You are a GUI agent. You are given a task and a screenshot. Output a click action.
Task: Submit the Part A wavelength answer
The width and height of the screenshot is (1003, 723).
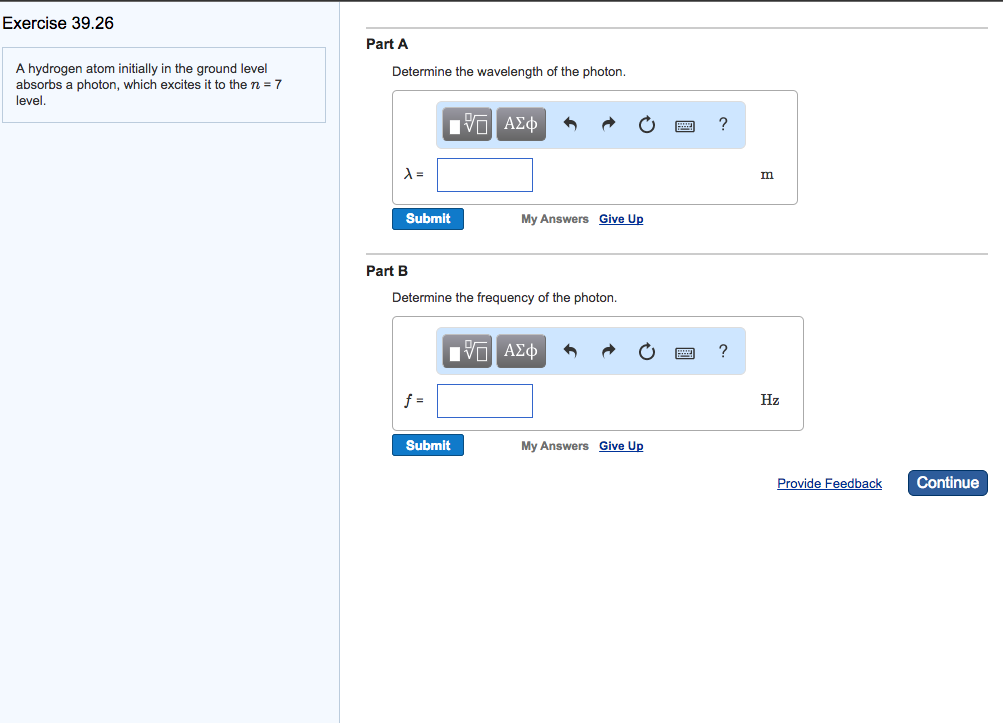point(428,219)
